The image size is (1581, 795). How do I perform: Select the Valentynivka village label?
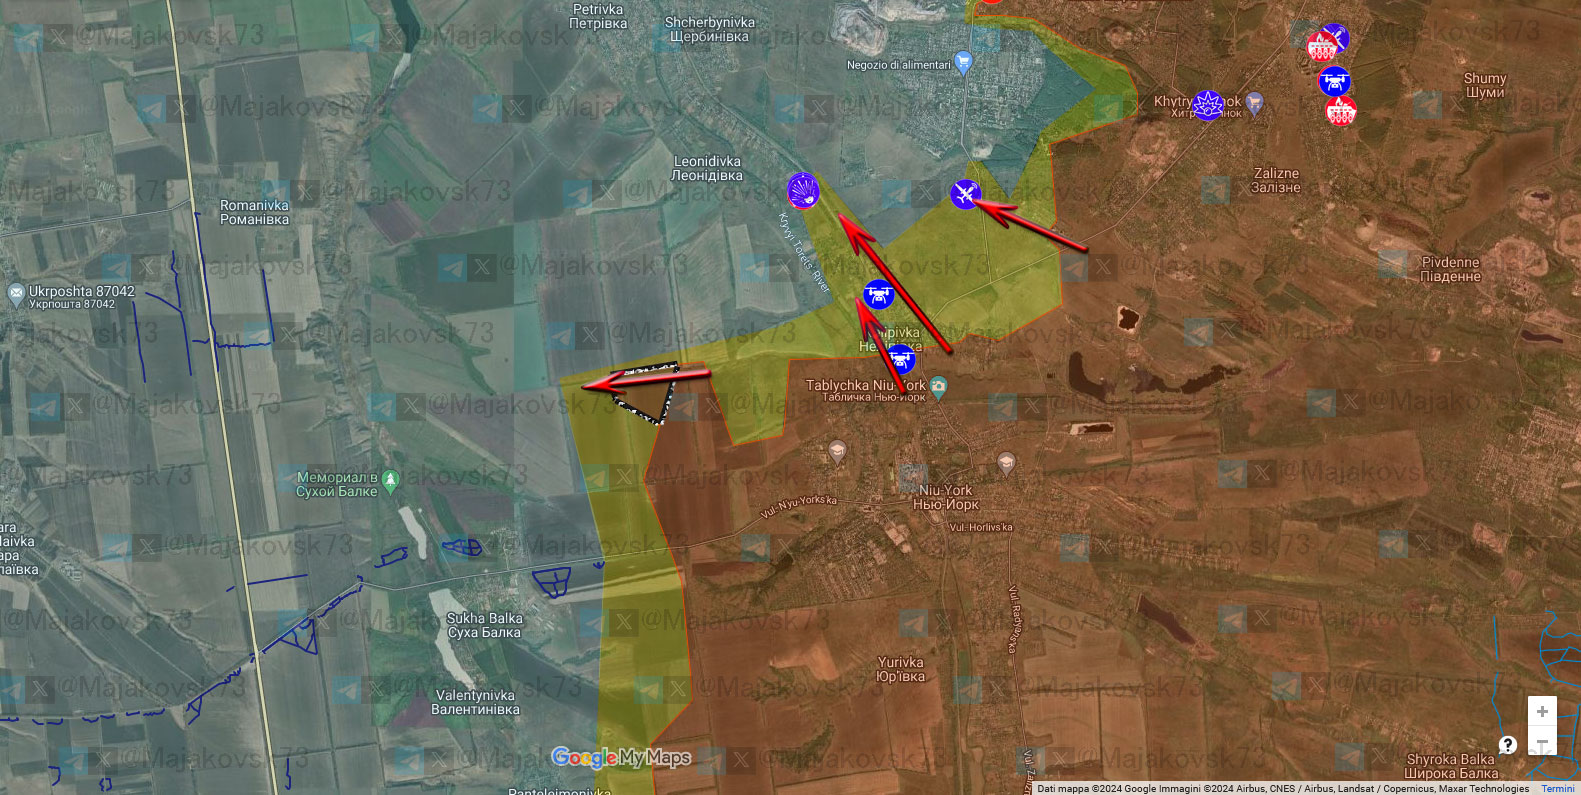475,702
